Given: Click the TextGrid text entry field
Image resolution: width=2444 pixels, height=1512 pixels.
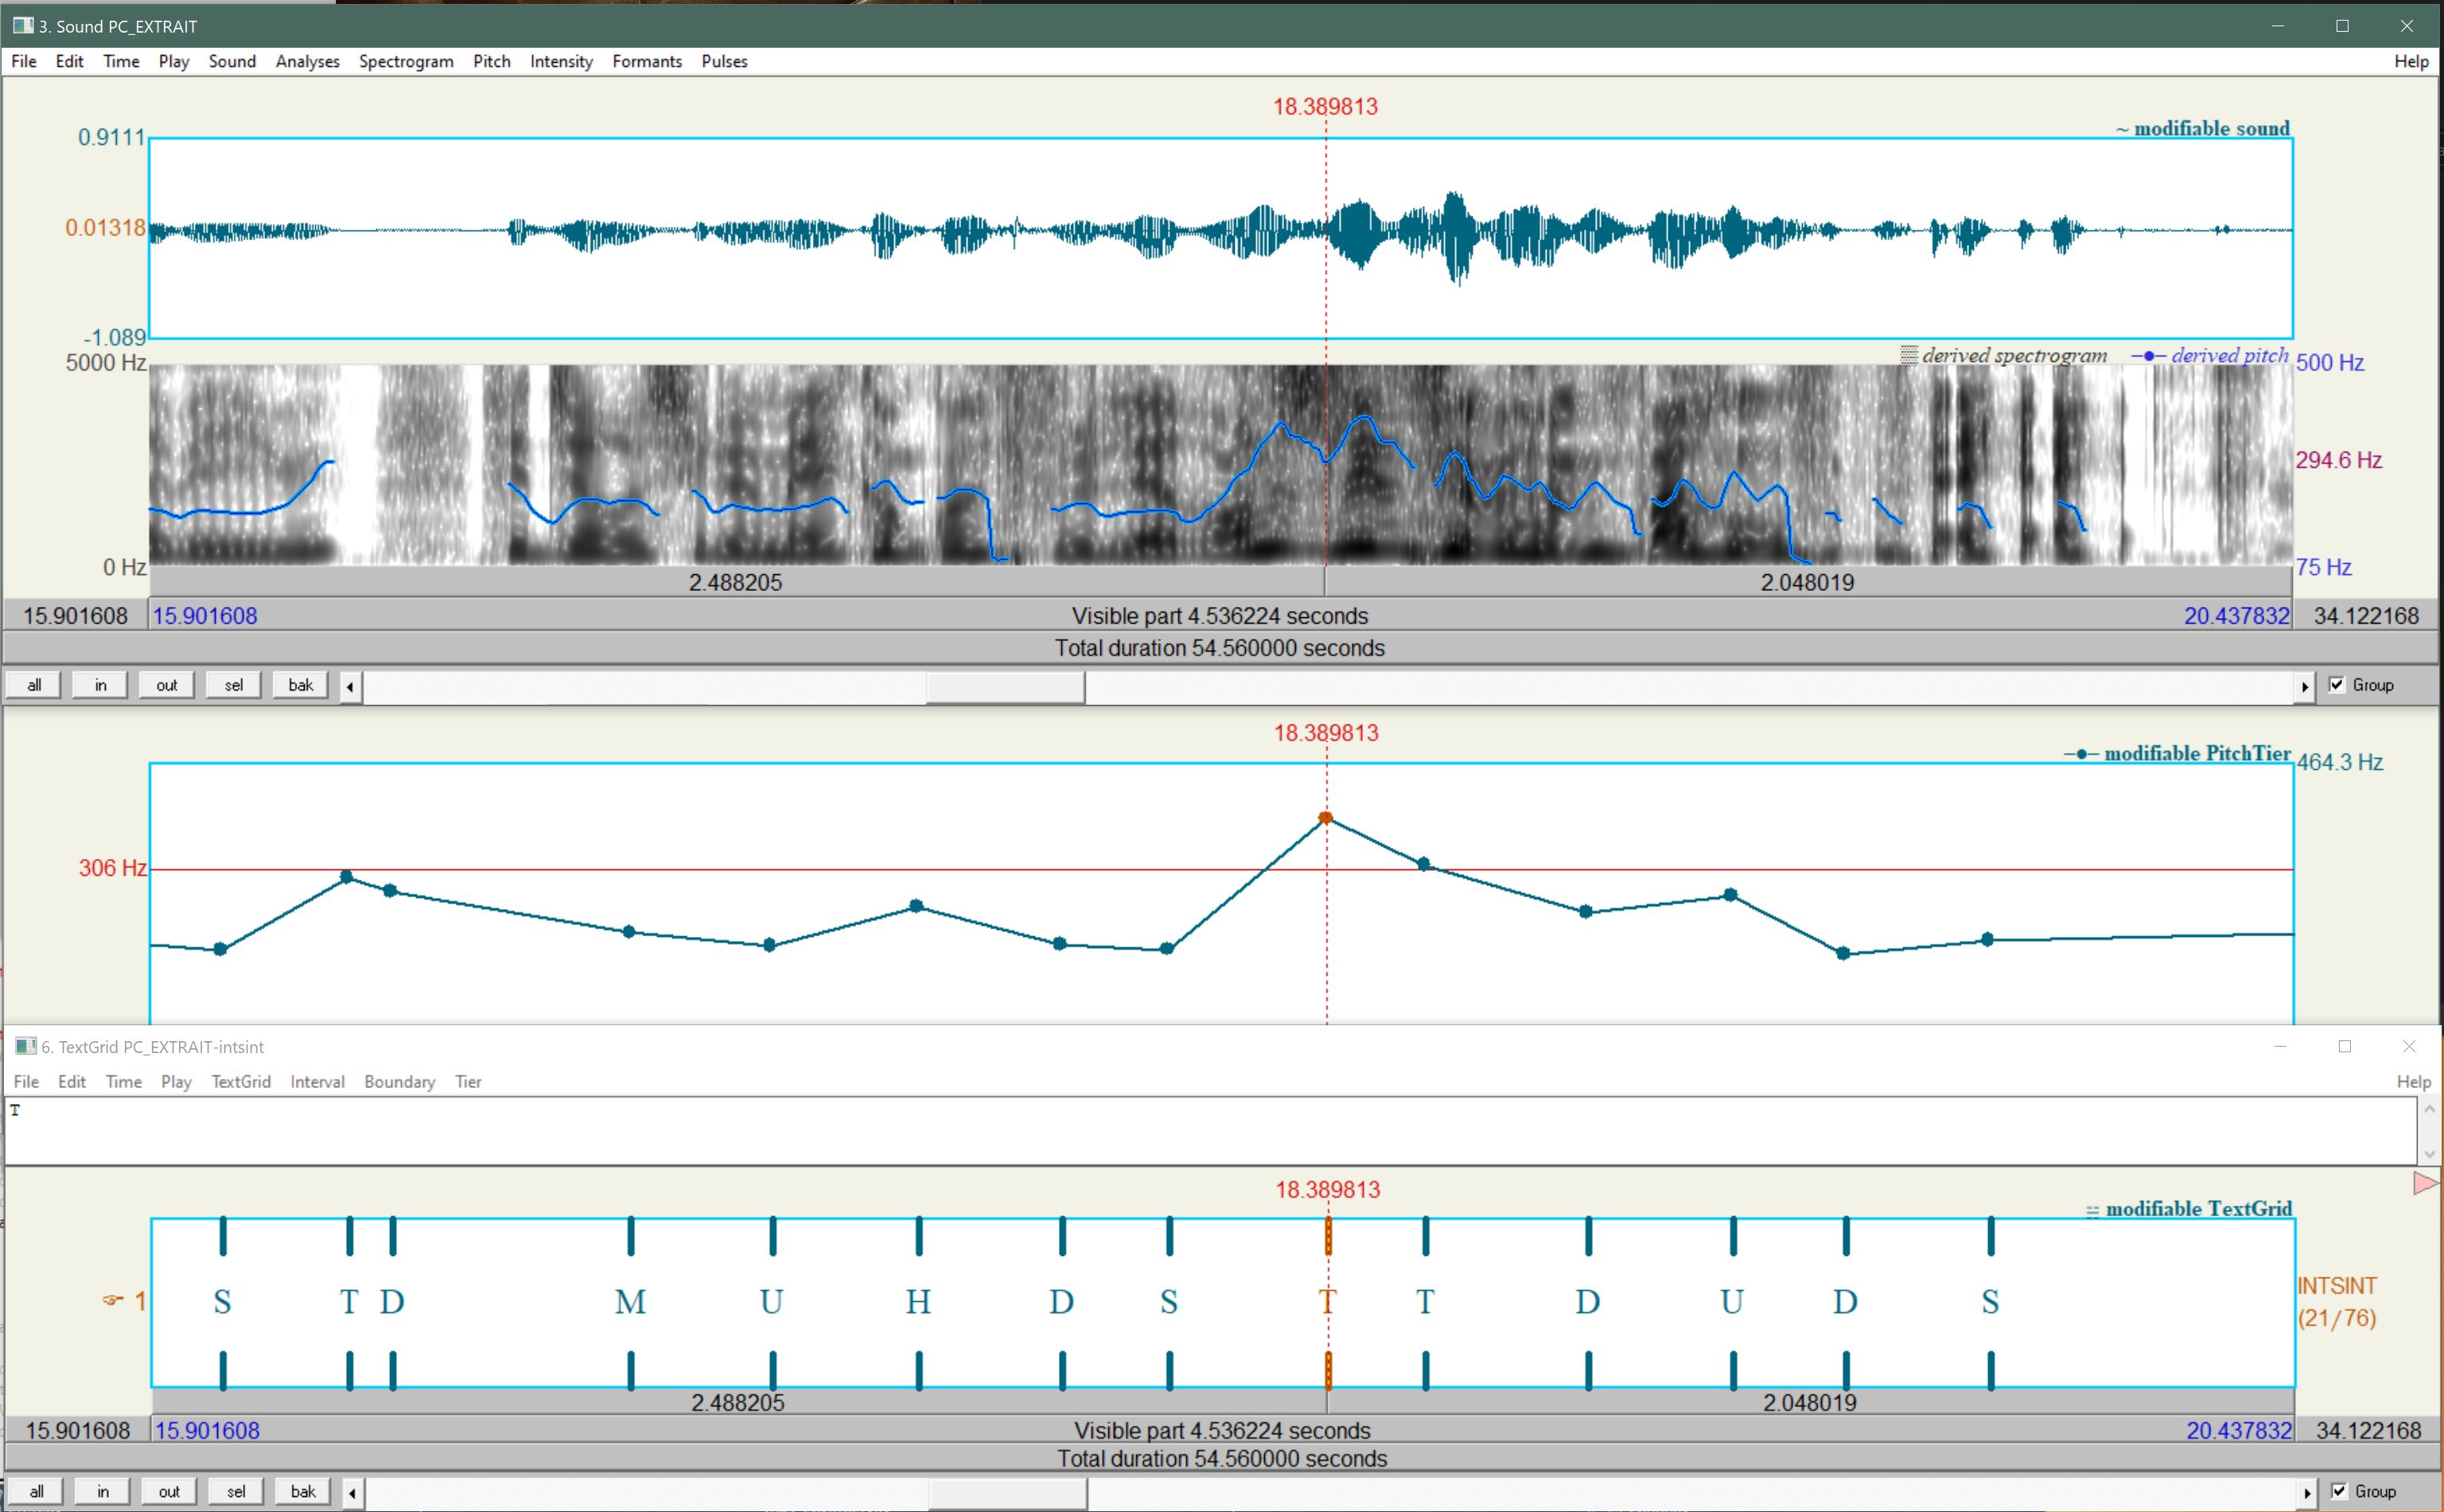Looking at the screenshot, I should pos(1210,1131).
